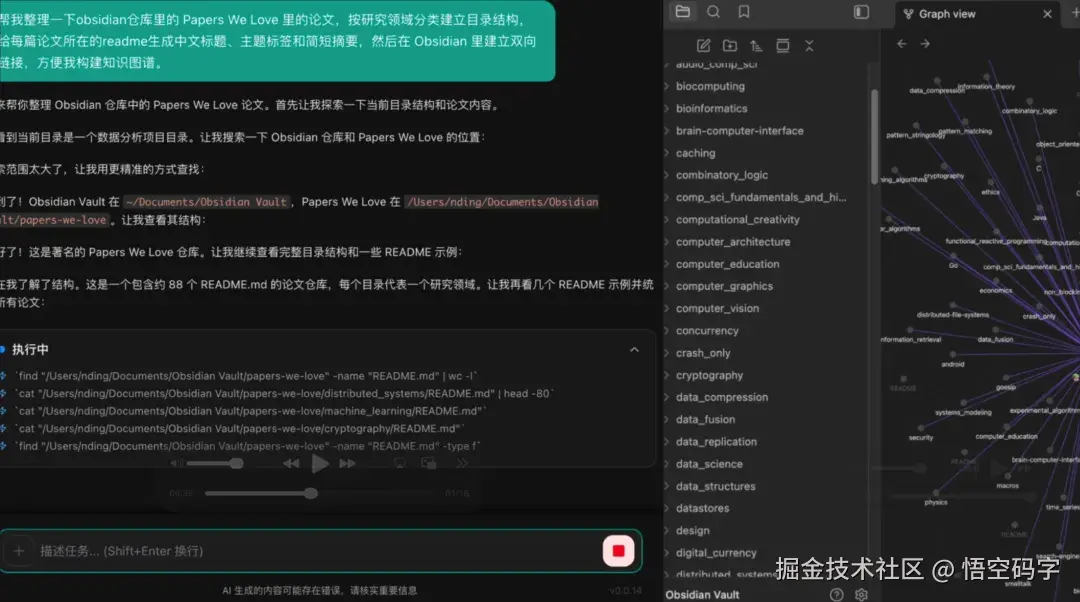This screenshot has height=602, width=1080.
Task: Create a new folder in the vault
Action: [x=731, y=45]
